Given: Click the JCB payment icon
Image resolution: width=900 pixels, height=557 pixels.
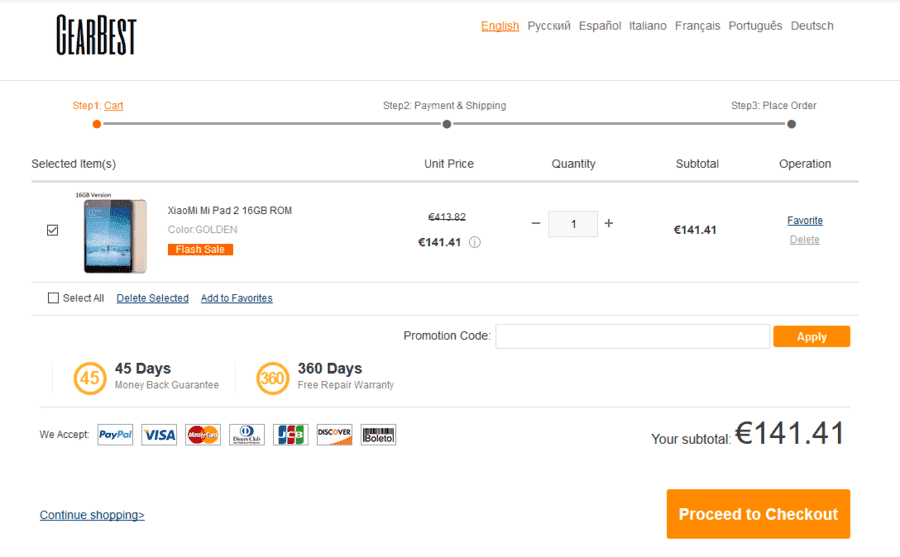Looking at the screenshot, I should (291, 435).
